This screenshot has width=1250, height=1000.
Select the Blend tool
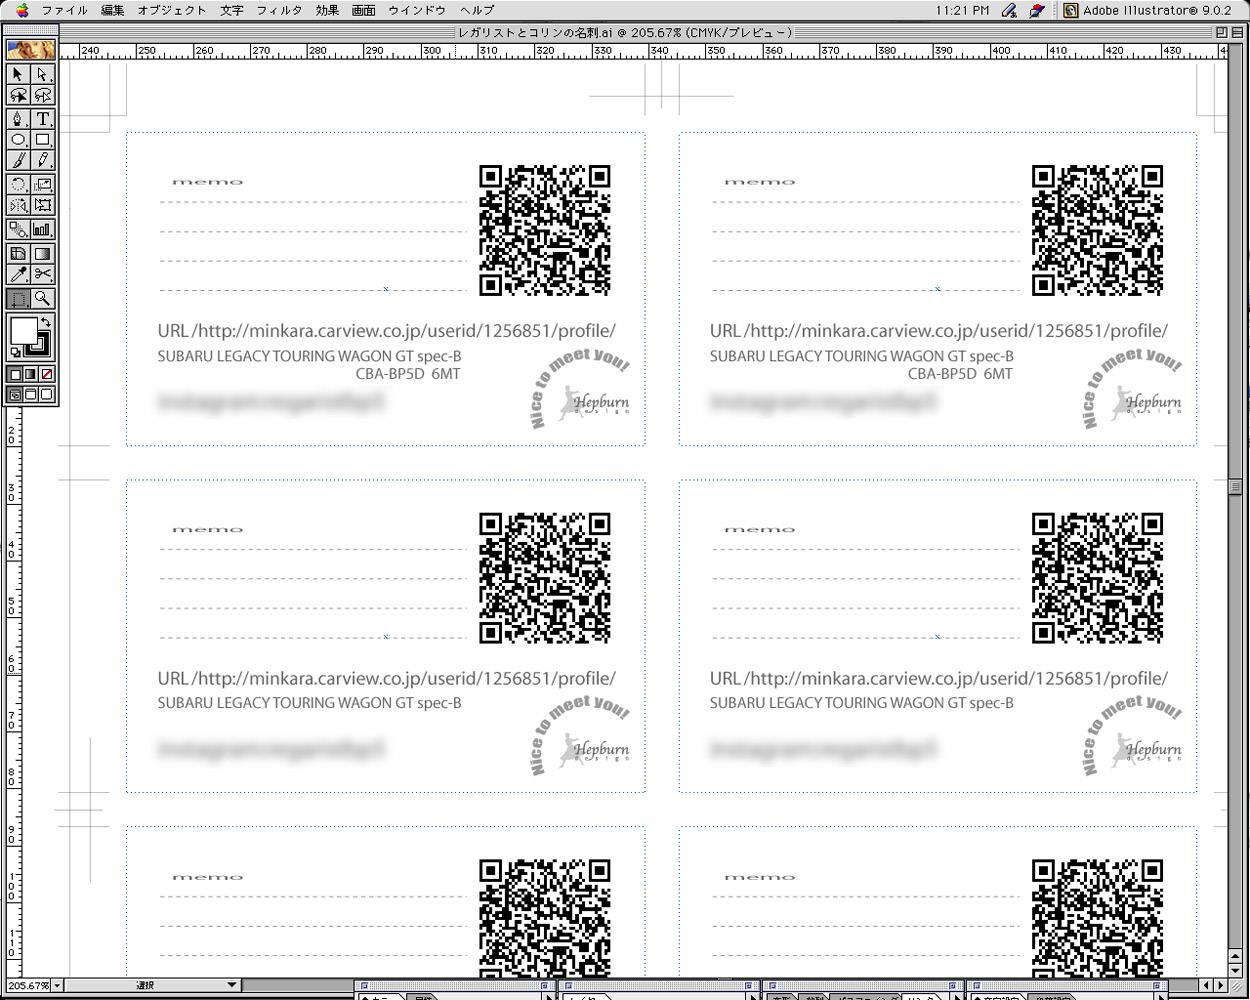coord(18,229)
